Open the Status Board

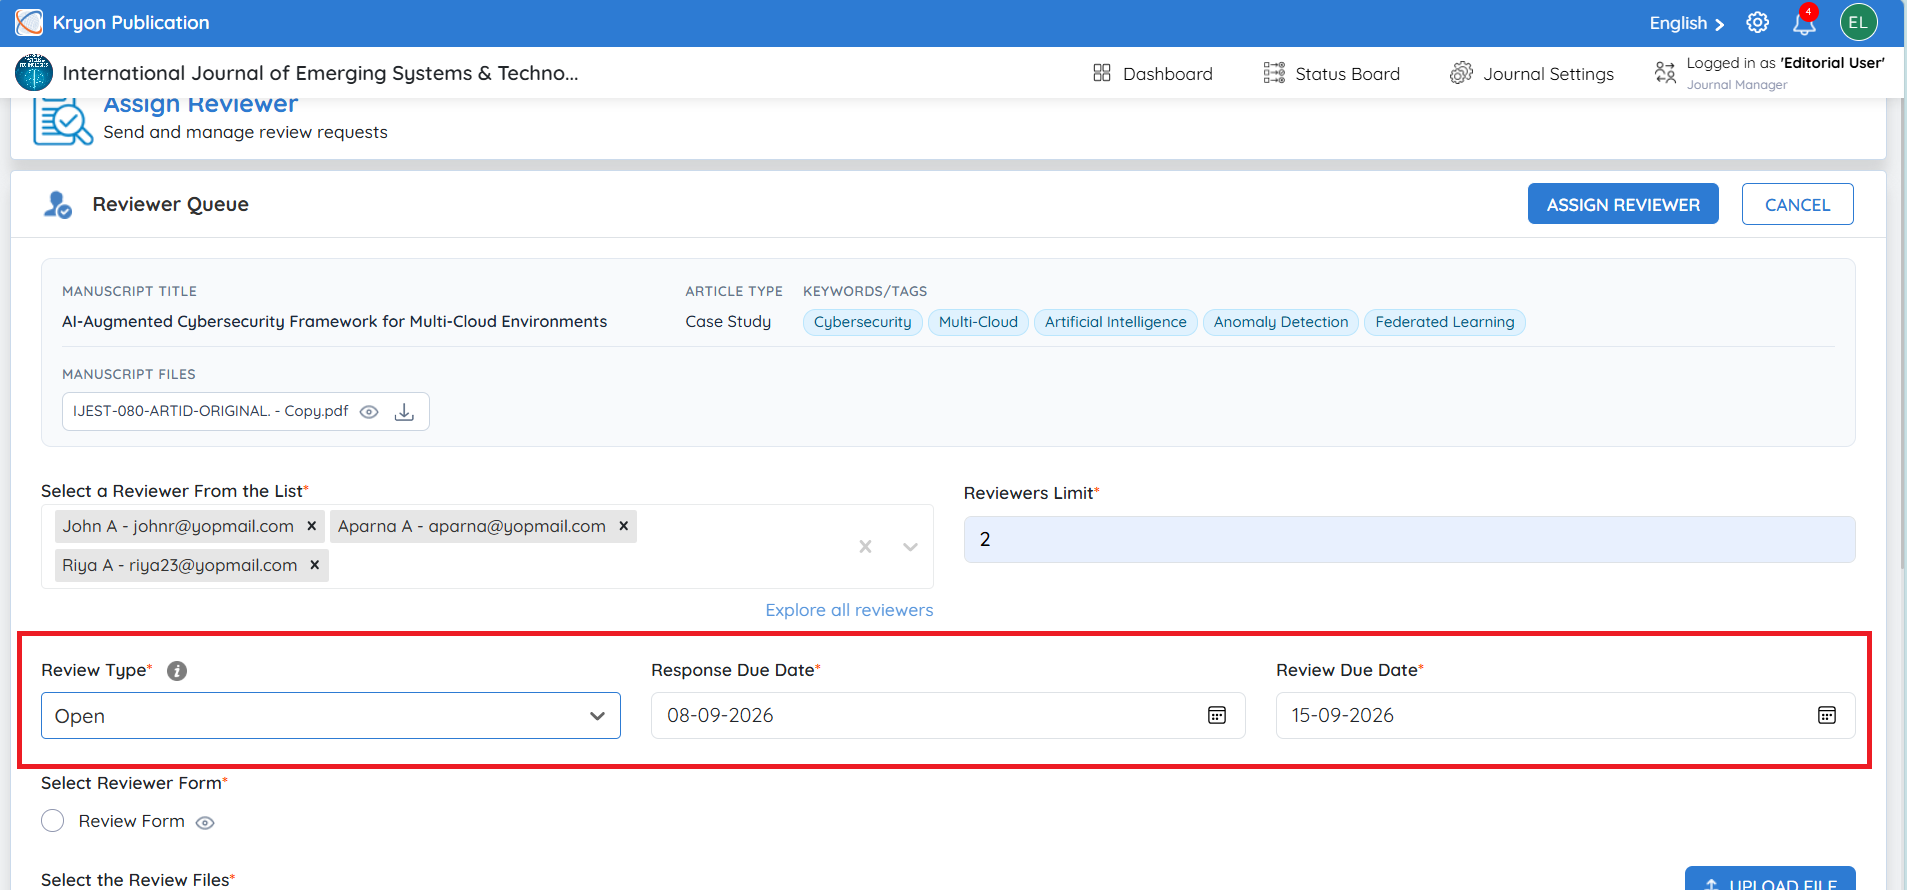pyautogui.click(x=1332, y=73)
